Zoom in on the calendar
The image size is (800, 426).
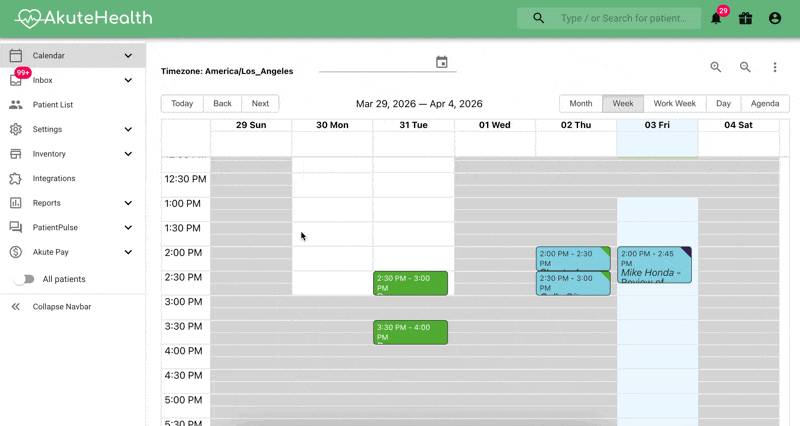pyautogui.click(x=716, y=67)
